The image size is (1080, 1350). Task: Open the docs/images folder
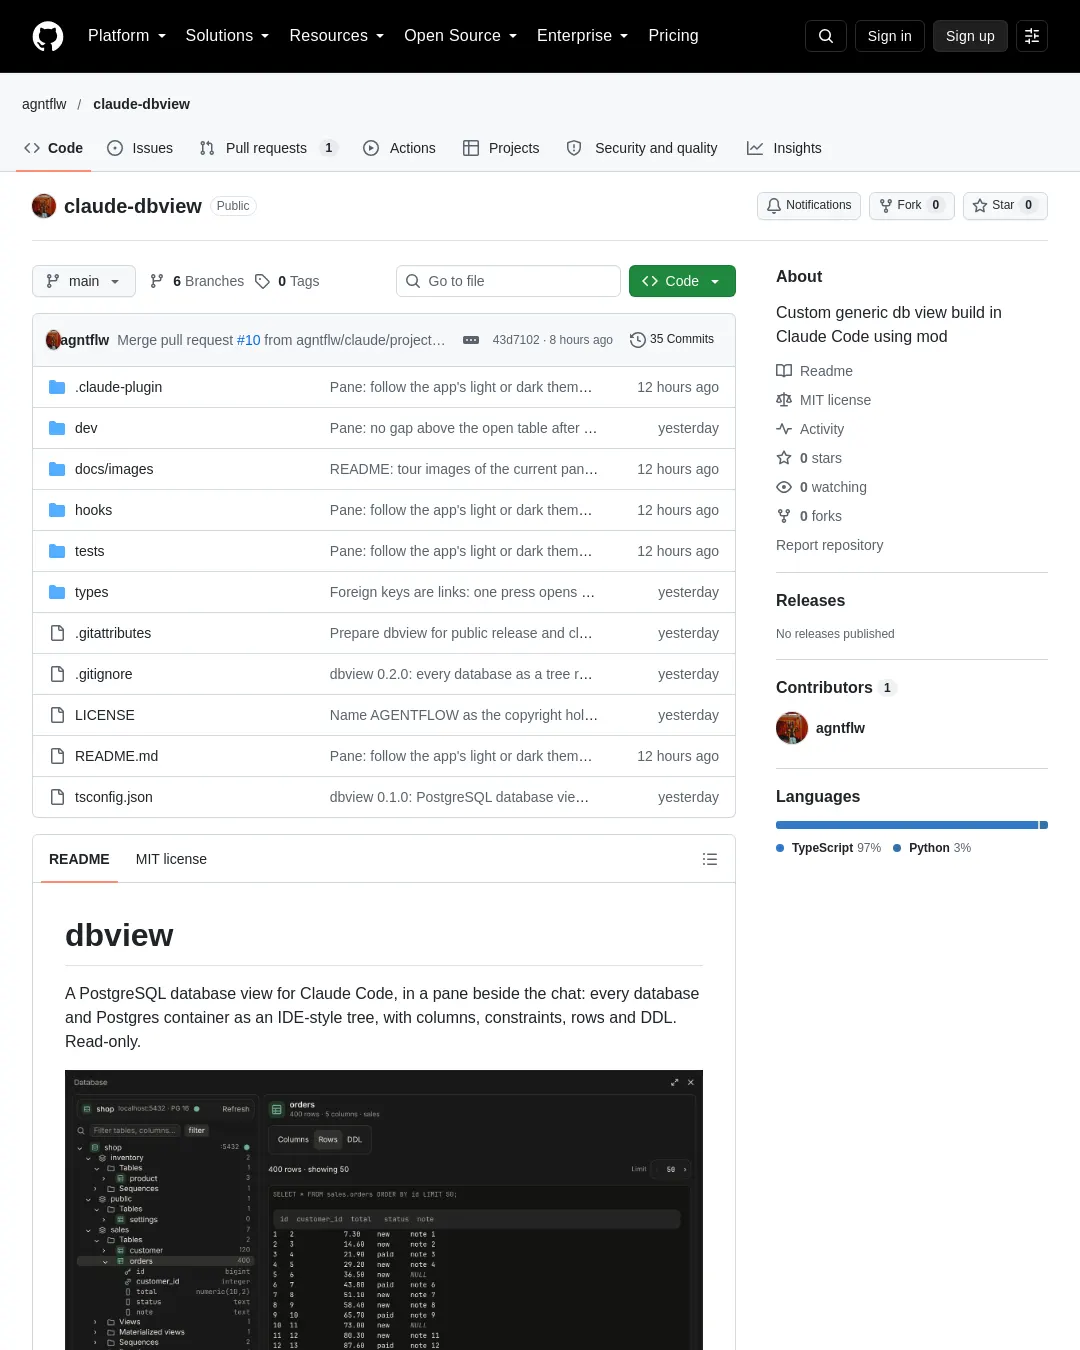pos(114,469)
